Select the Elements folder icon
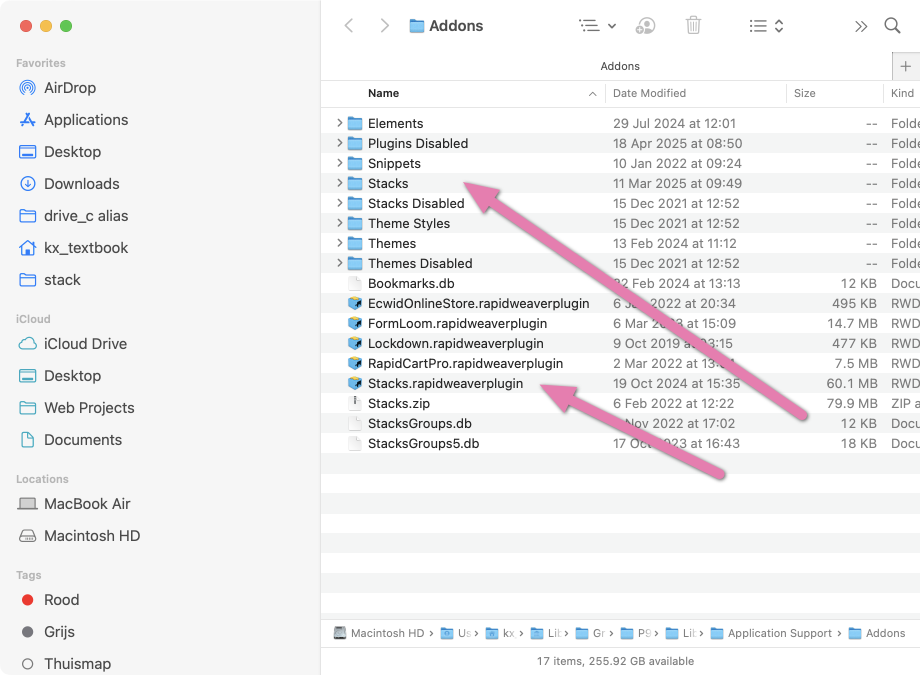The image size is (920, 675). [355, 123]
